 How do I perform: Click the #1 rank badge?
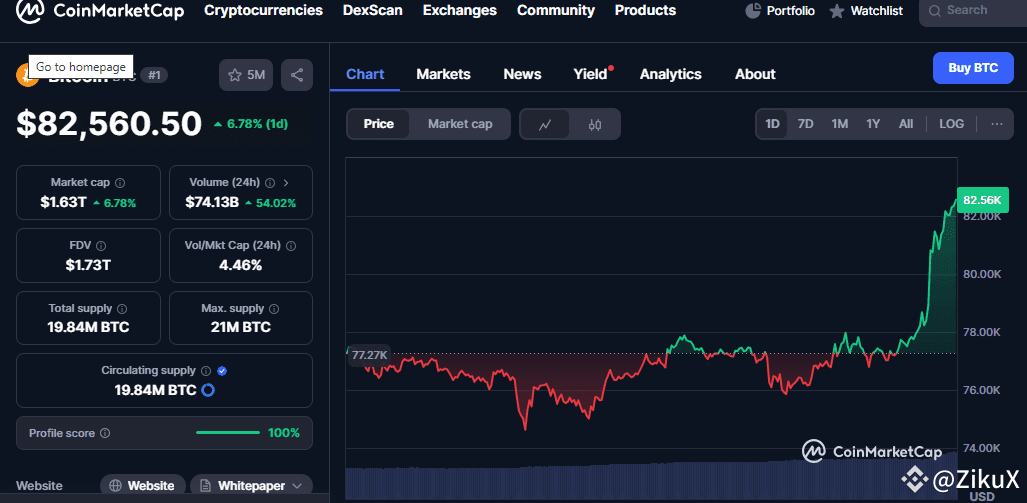coord(154,75)
